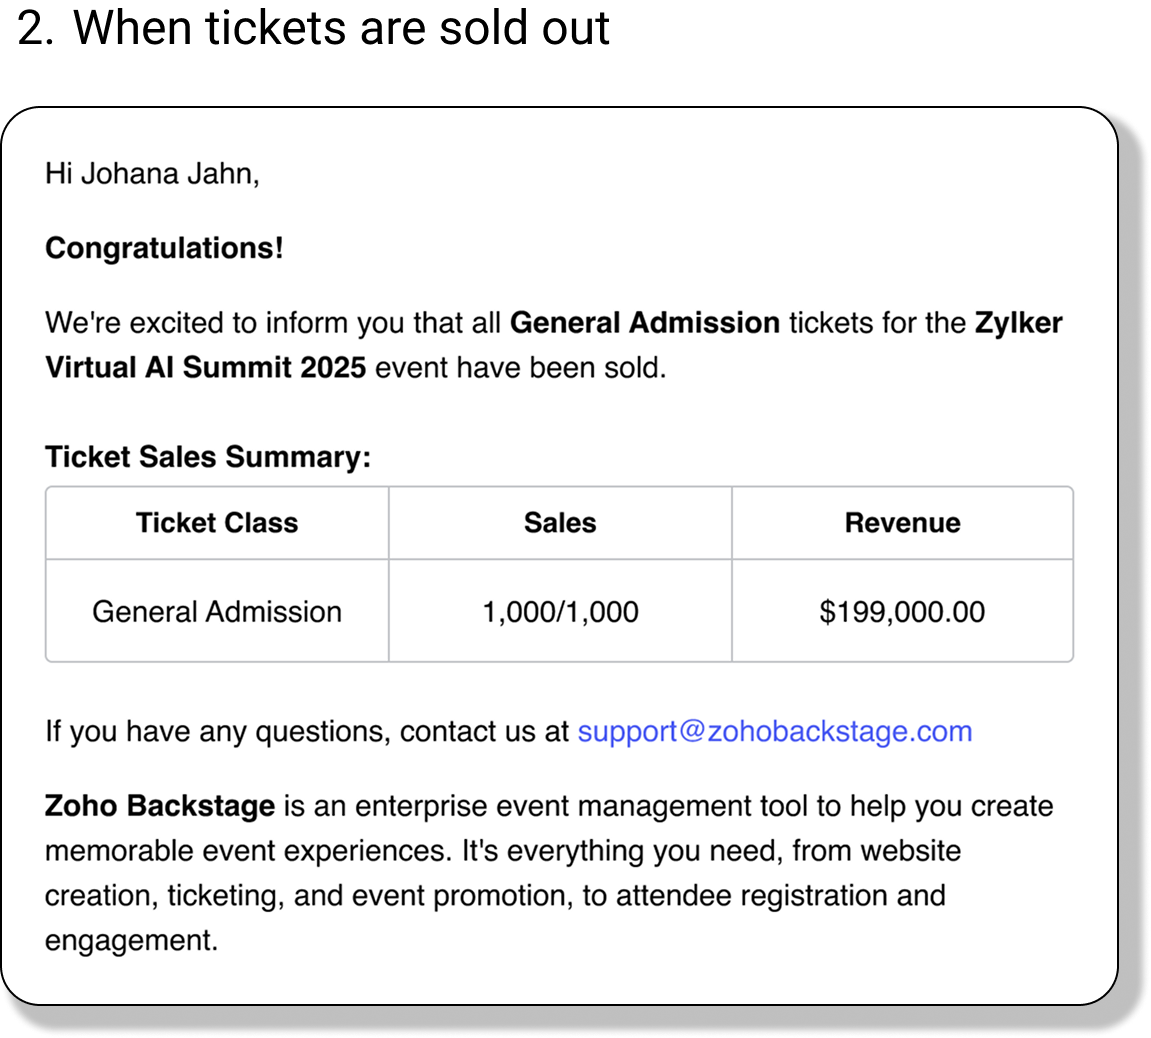Click the General Admission table cell
Screen dimensions: 1151x1038
click(x=217, y=611)
